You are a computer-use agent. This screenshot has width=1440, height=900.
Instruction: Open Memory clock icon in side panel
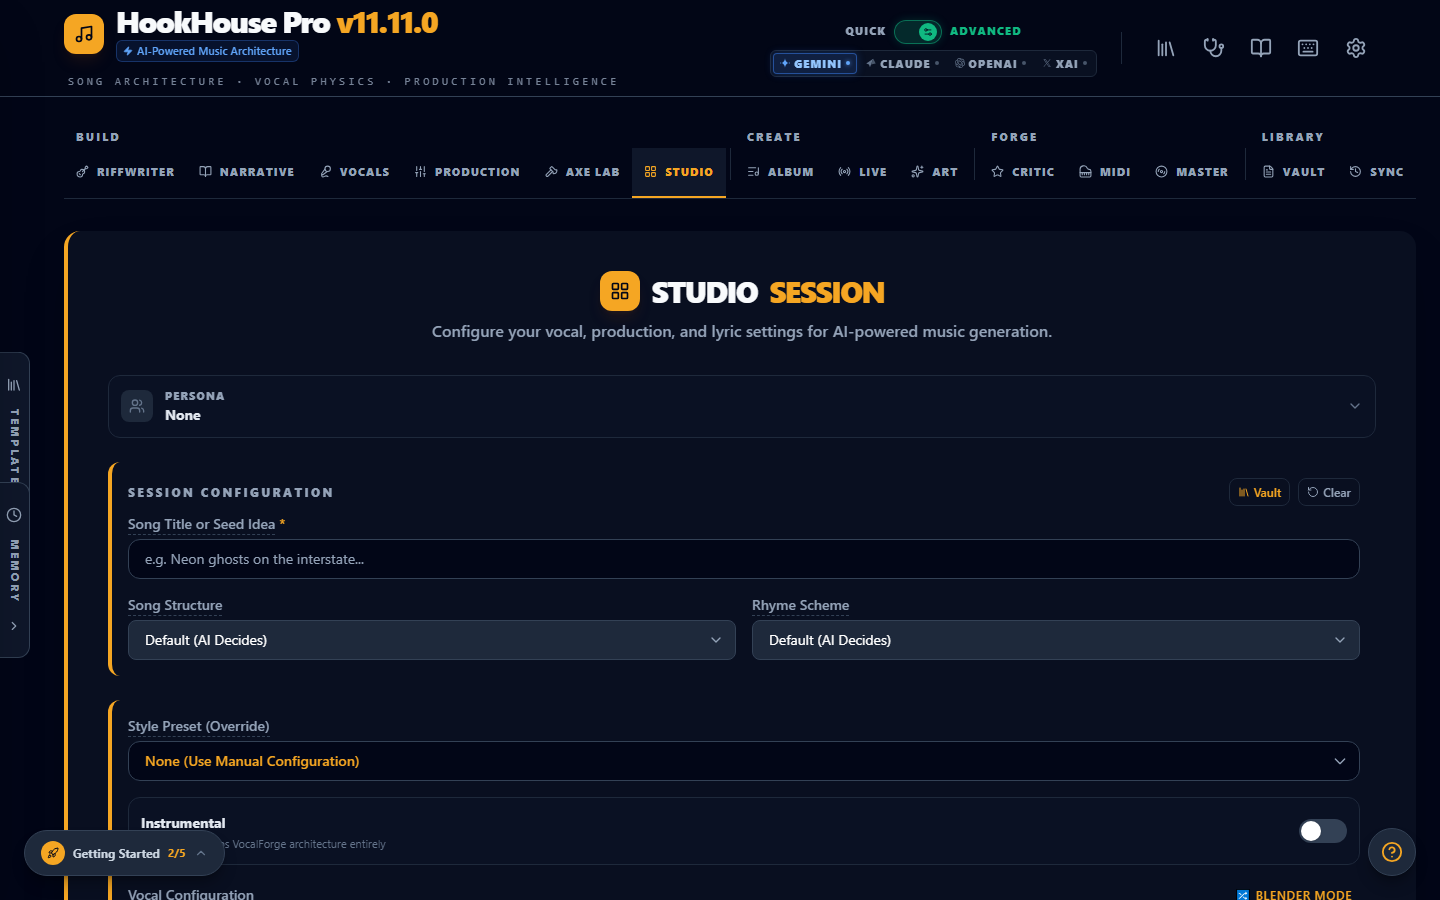(14, 515)
